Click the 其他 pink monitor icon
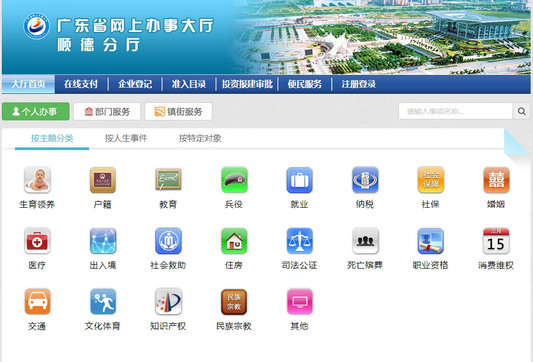 click(299, 301)
